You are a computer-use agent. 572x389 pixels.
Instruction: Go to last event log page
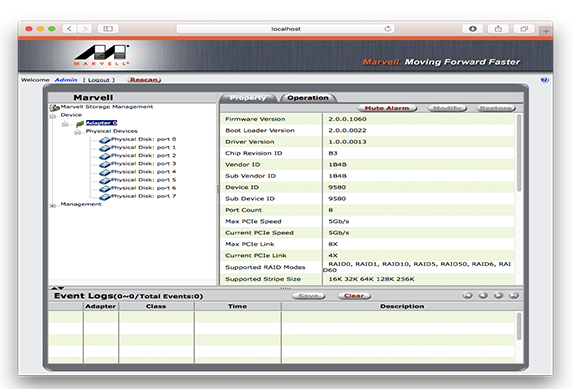pos(514,295)
